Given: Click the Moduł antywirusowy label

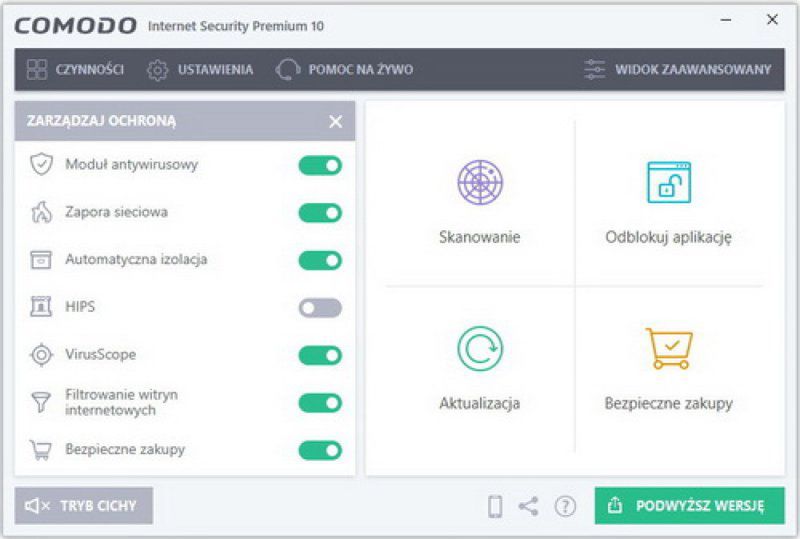Looking at the screenshot, I should pyautogui.click(x=132, y=164).
